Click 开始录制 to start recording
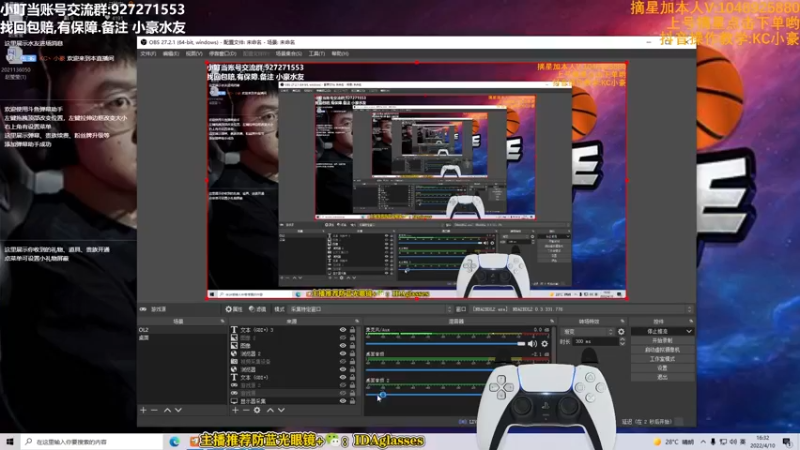This screenshot has width=800, height=450. tap(662, 341)
